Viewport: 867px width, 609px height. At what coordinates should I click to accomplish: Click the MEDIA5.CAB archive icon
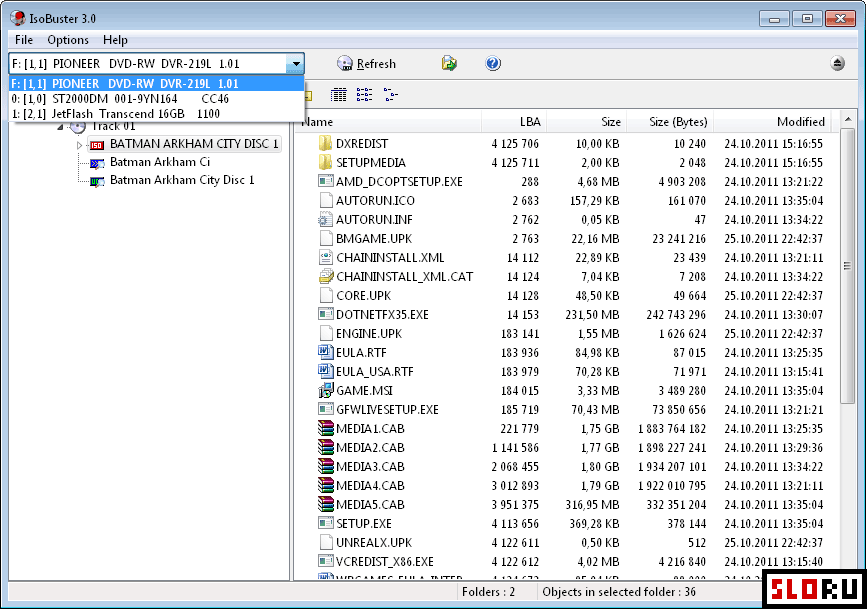tap(326, 504)
